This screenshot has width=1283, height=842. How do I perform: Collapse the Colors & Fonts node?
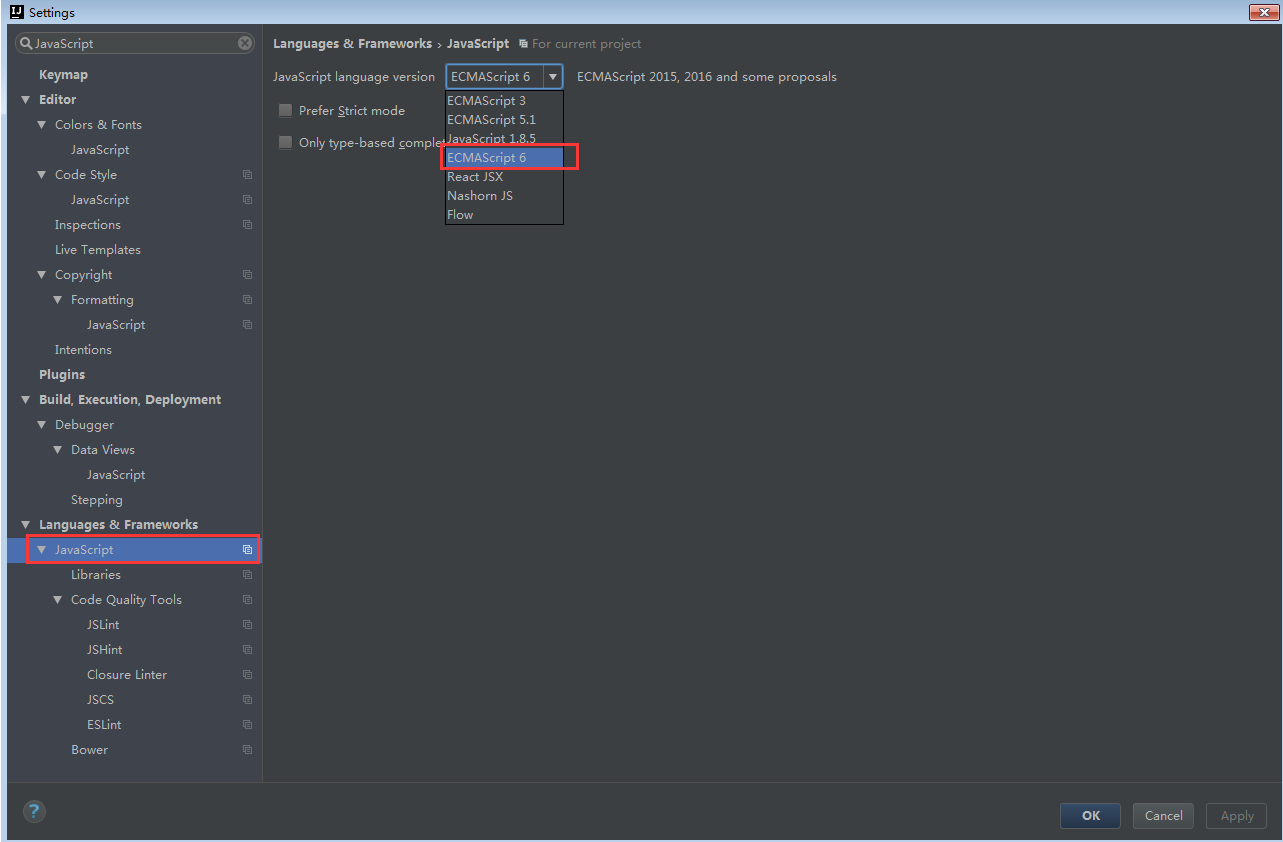[42, 125]
